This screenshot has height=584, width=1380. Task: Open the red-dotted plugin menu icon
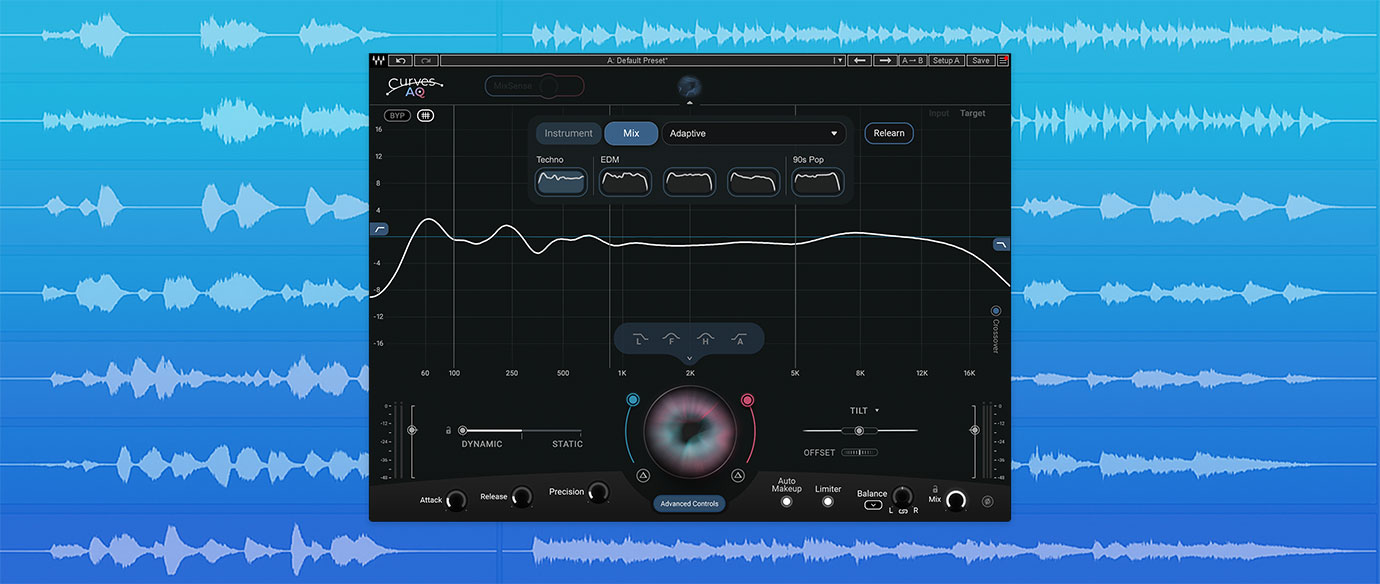click(1003, 61)
